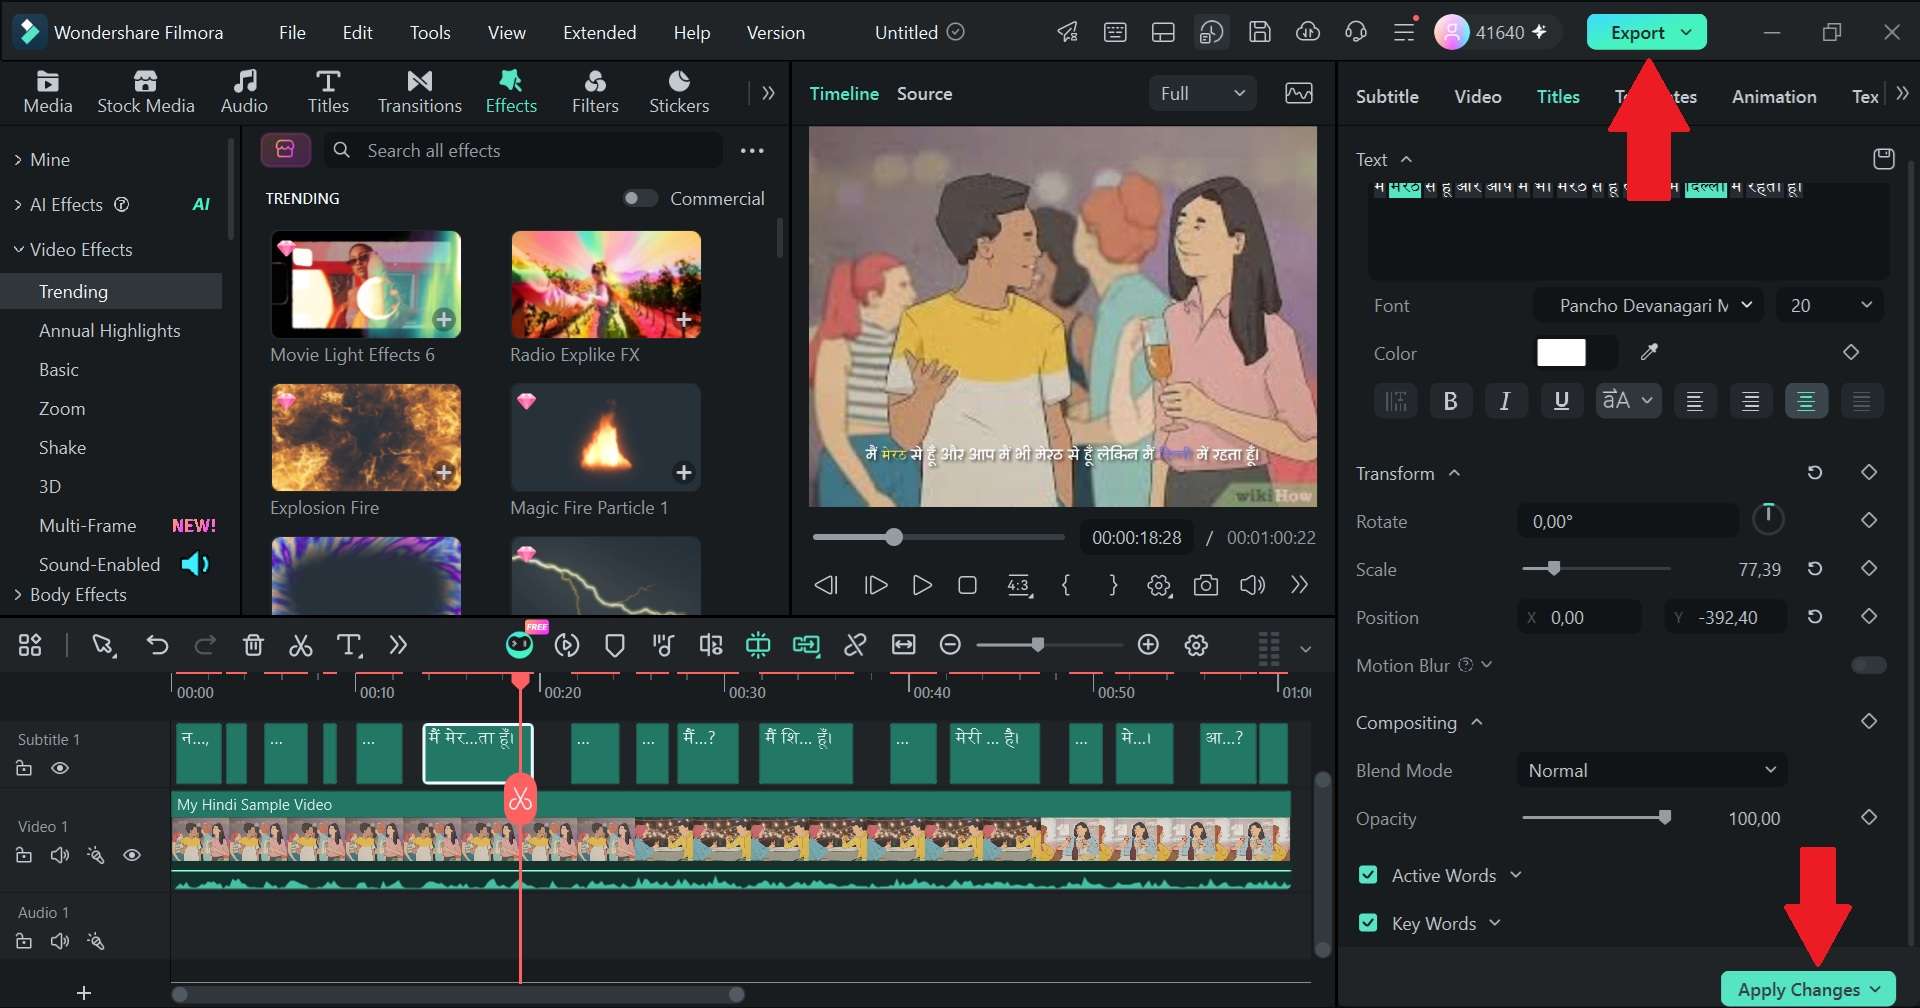1920x1008 pixels.
Task: Click the preview volume speaker icon
Action: click(x=1252, y=585)
